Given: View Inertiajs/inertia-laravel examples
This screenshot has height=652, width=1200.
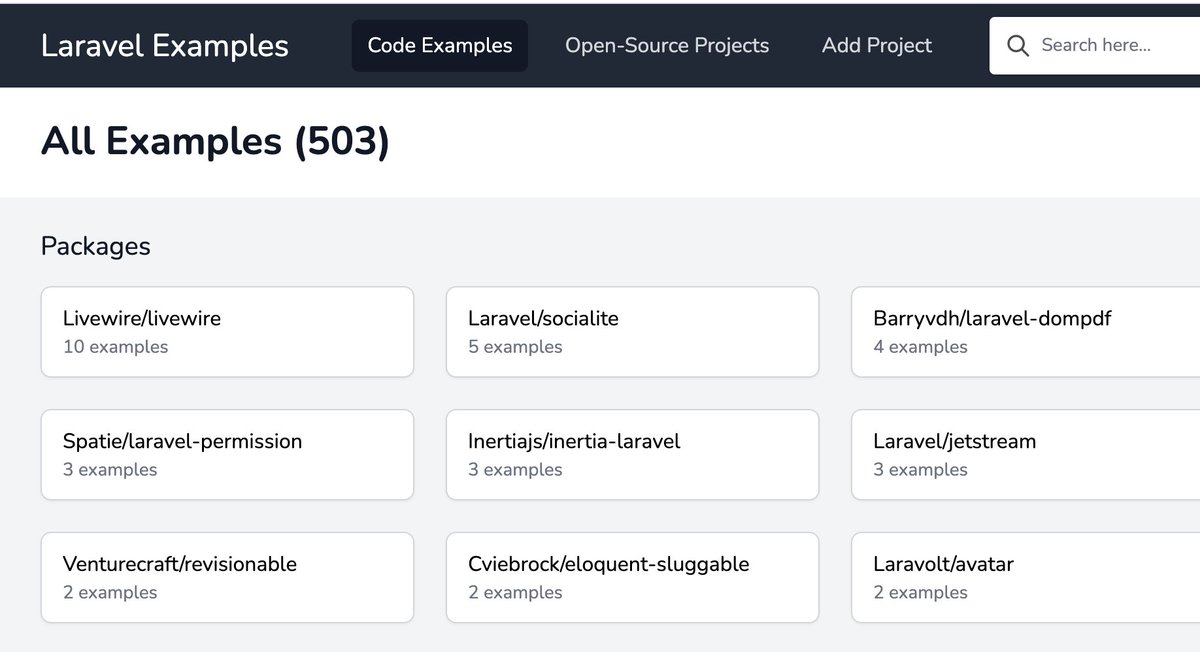Looking at the screenshot, I should coord(632,455).
